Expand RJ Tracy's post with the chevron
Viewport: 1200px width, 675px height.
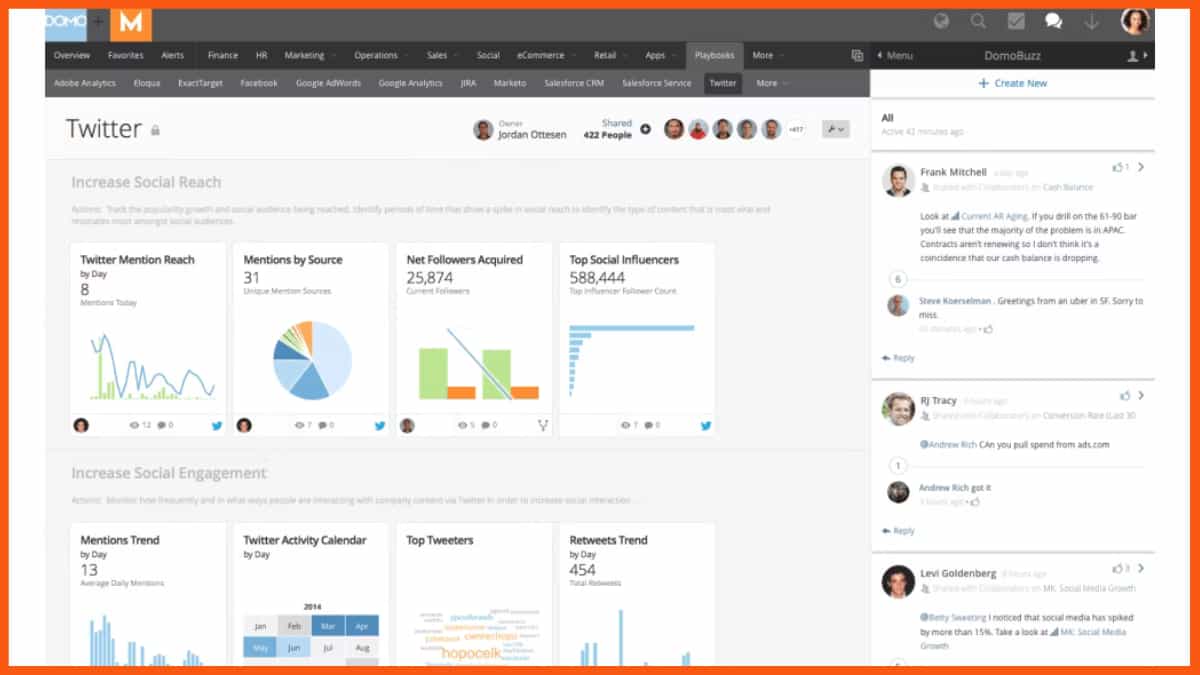pyautogui.click(x=1141, y=396)
